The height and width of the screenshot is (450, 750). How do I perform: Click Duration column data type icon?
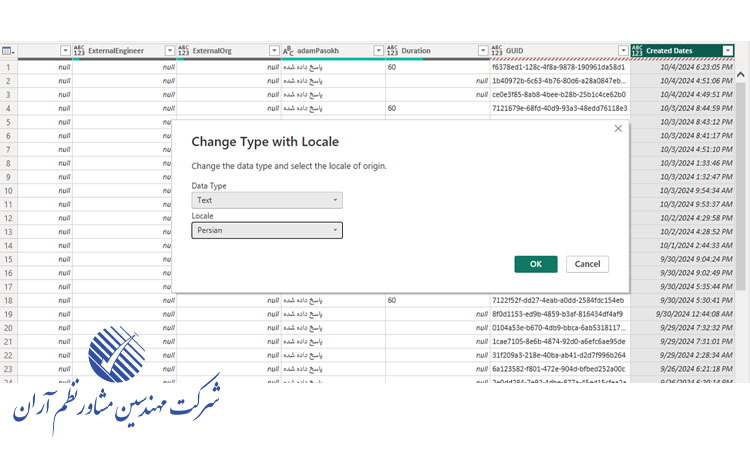click(392, 50)
